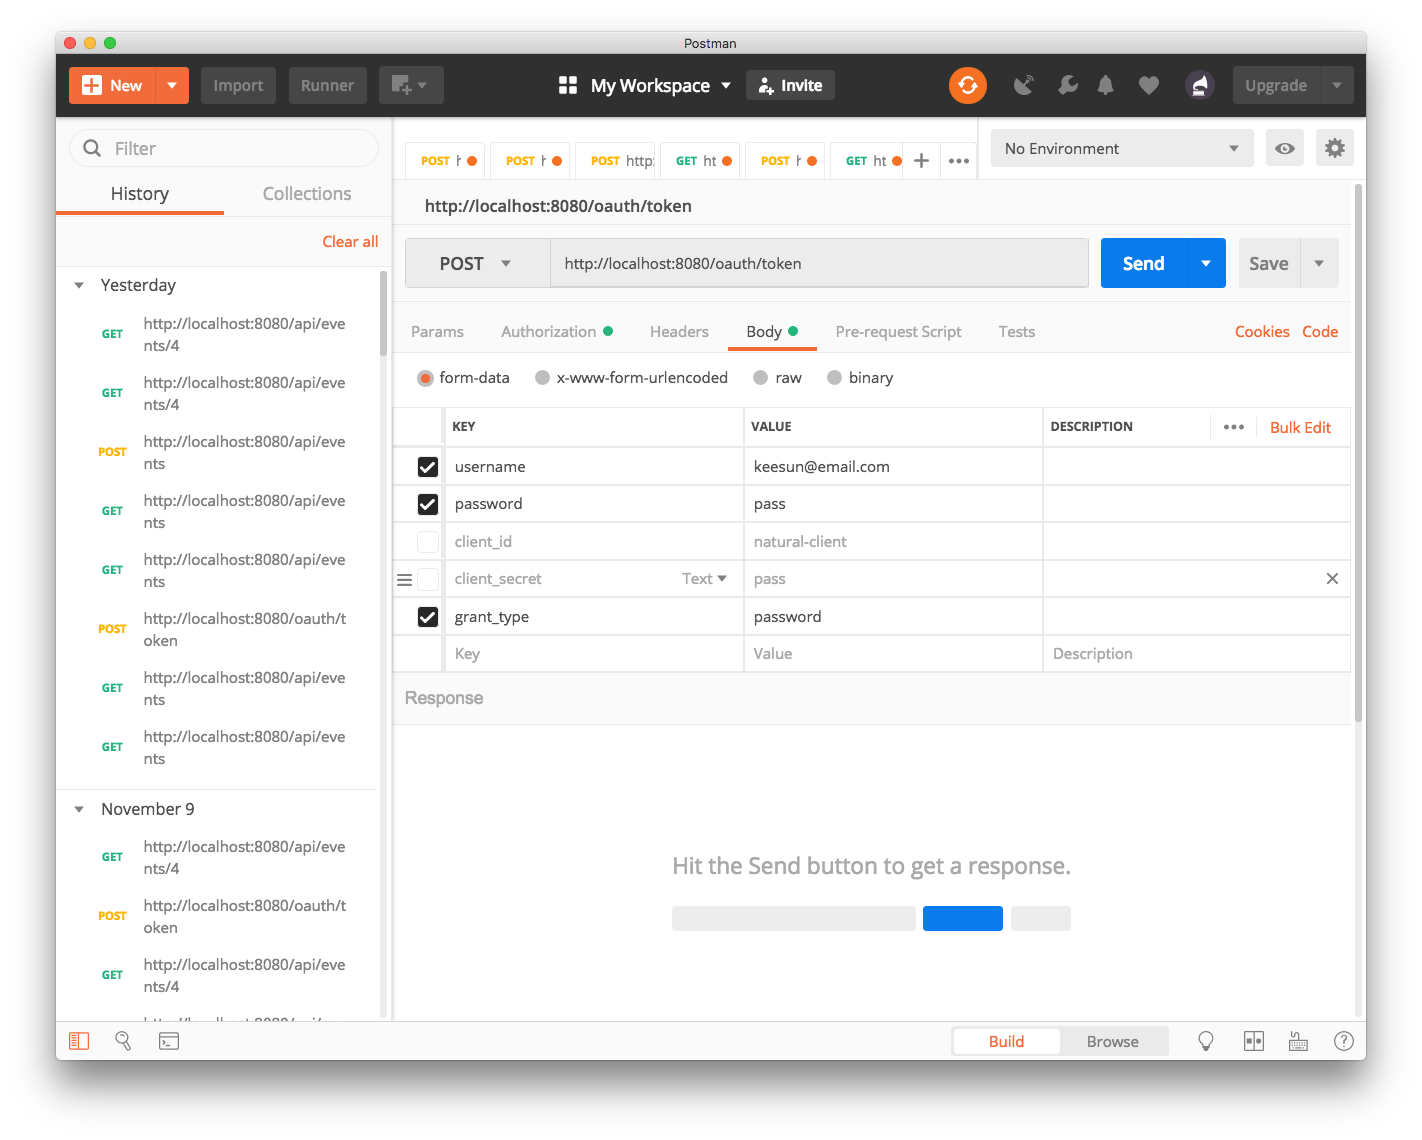Open the Find search icon in status bar
This screenshot has height=1140, width=1422.
tap(123, 1041)
